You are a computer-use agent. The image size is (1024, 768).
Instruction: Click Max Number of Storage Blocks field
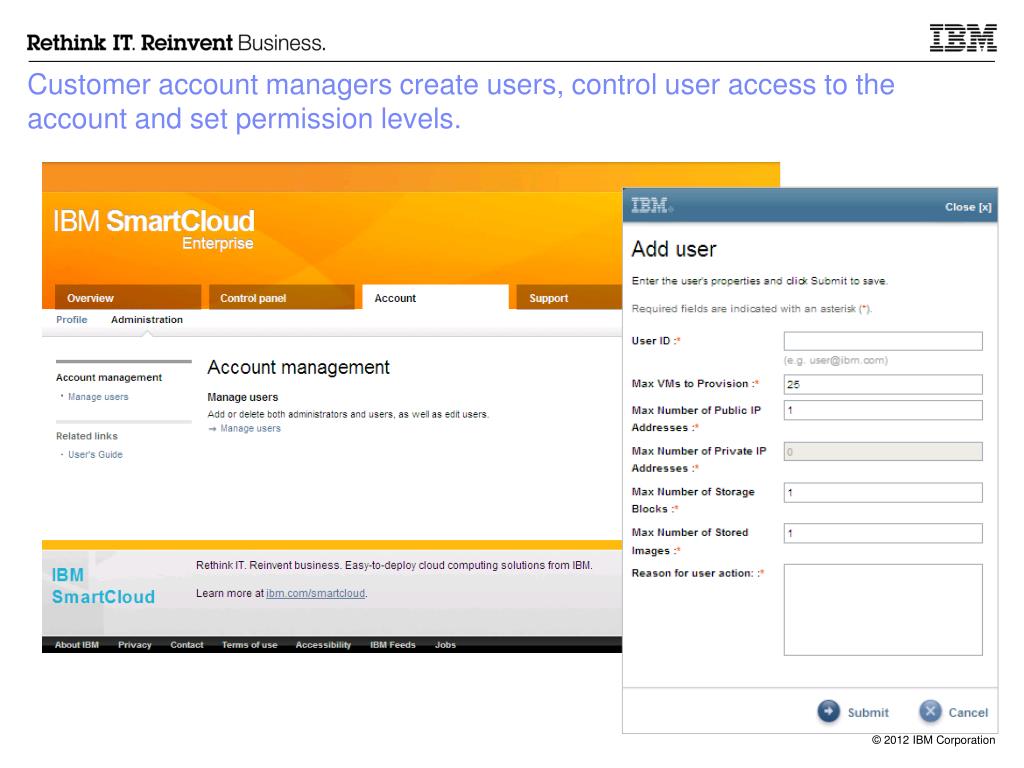tap(883, 492)
